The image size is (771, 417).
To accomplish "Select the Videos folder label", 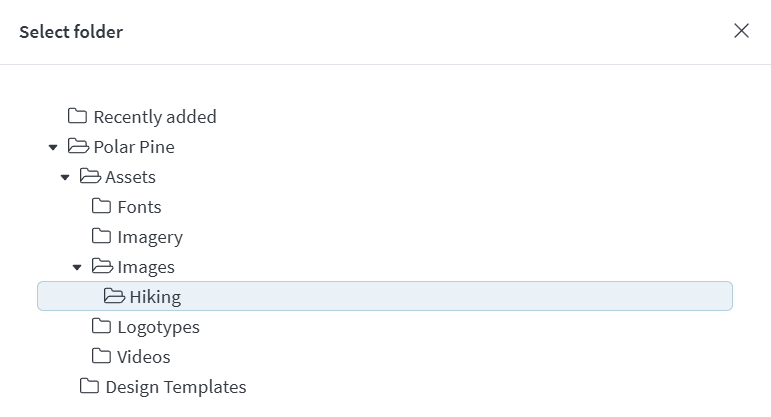I will pos(144,357).
